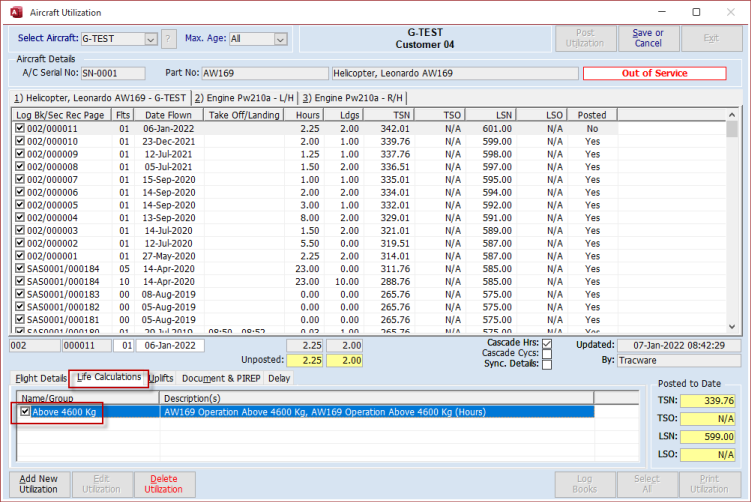
Task: Open the Flight Details tab
Action: [40, 378]
